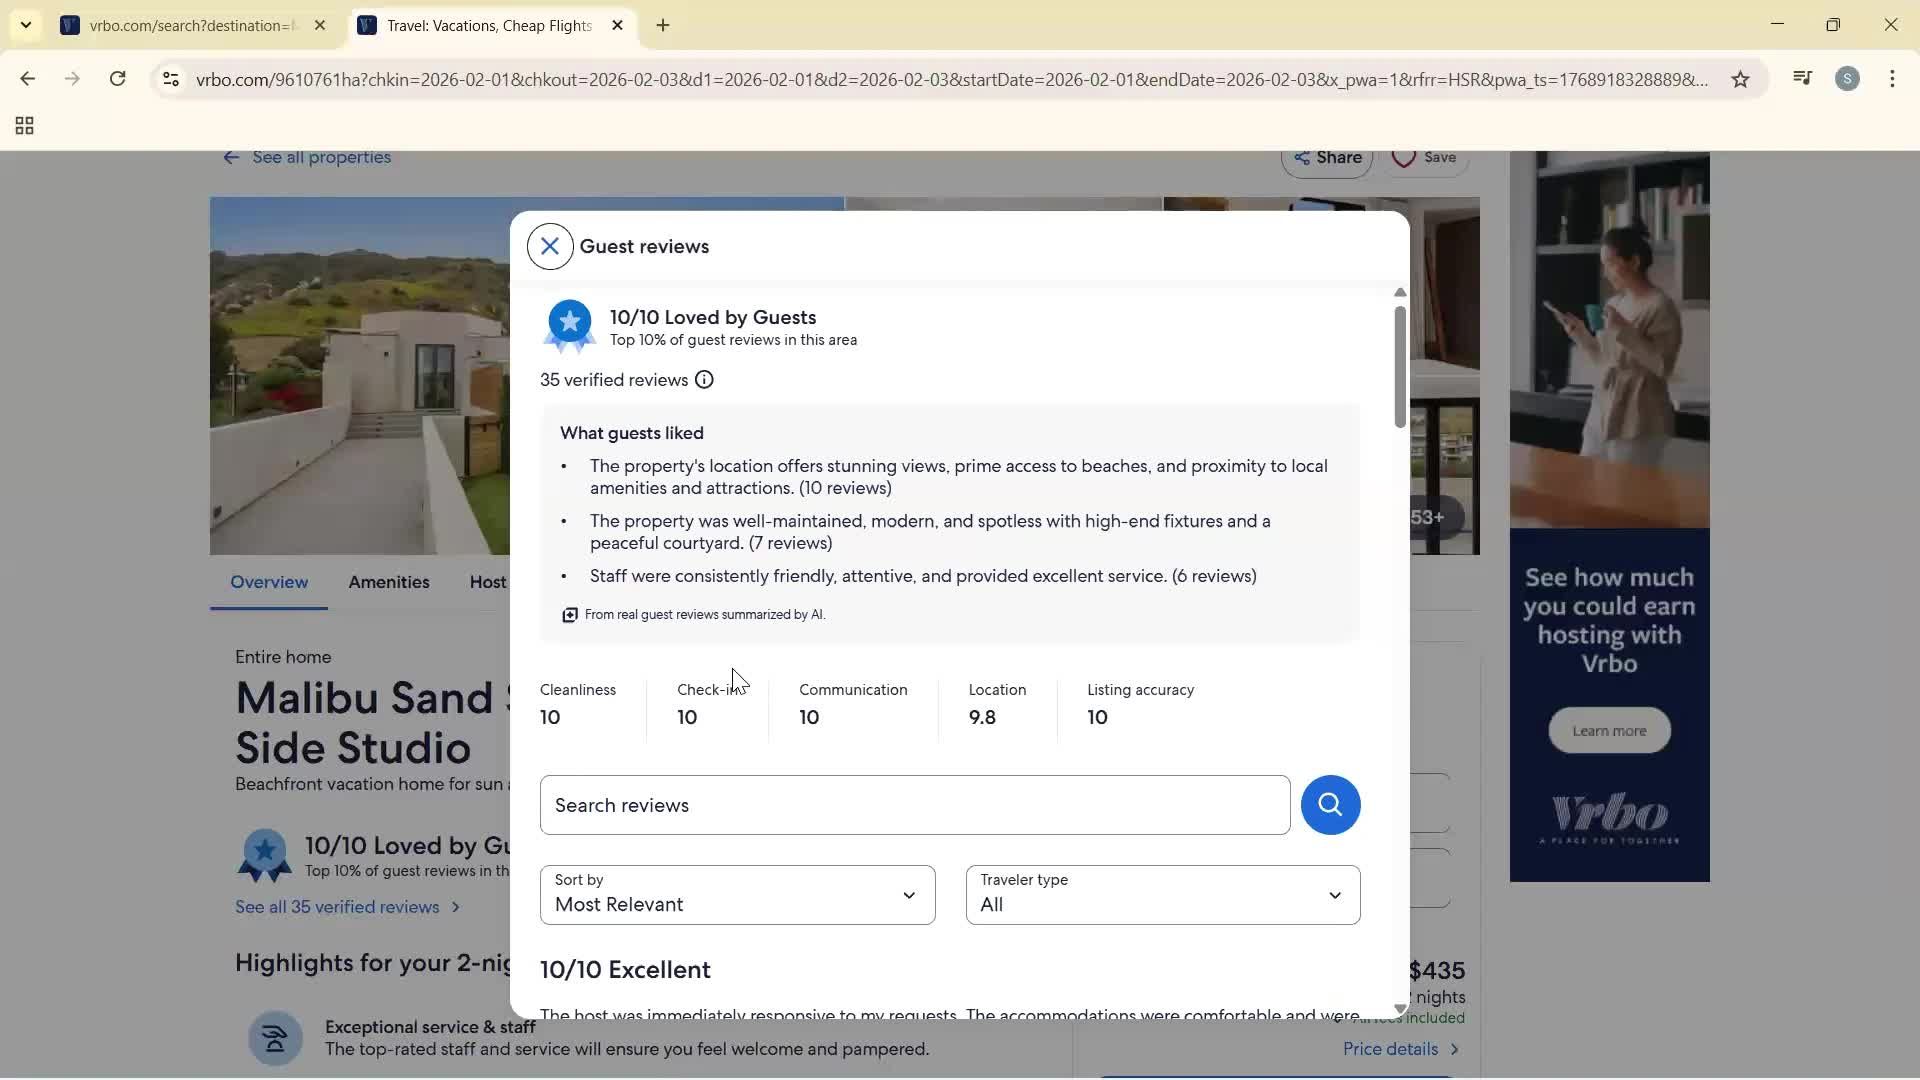Open media controls icon in browser toolbar
Screen dimensions: 1920x1080
click(1802, 78)
